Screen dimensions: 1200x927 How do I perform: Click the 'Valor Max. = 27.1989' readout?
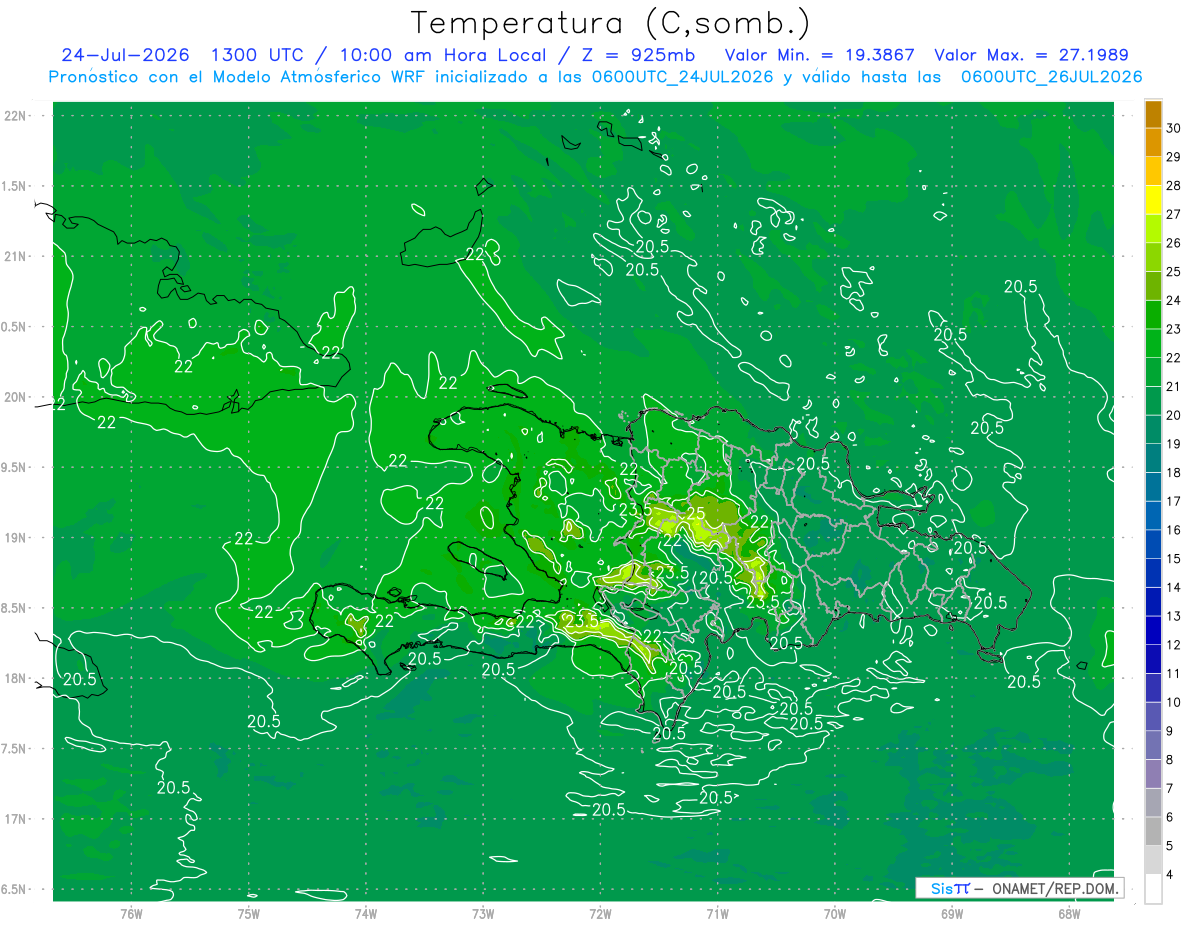tap(1032, 55)
